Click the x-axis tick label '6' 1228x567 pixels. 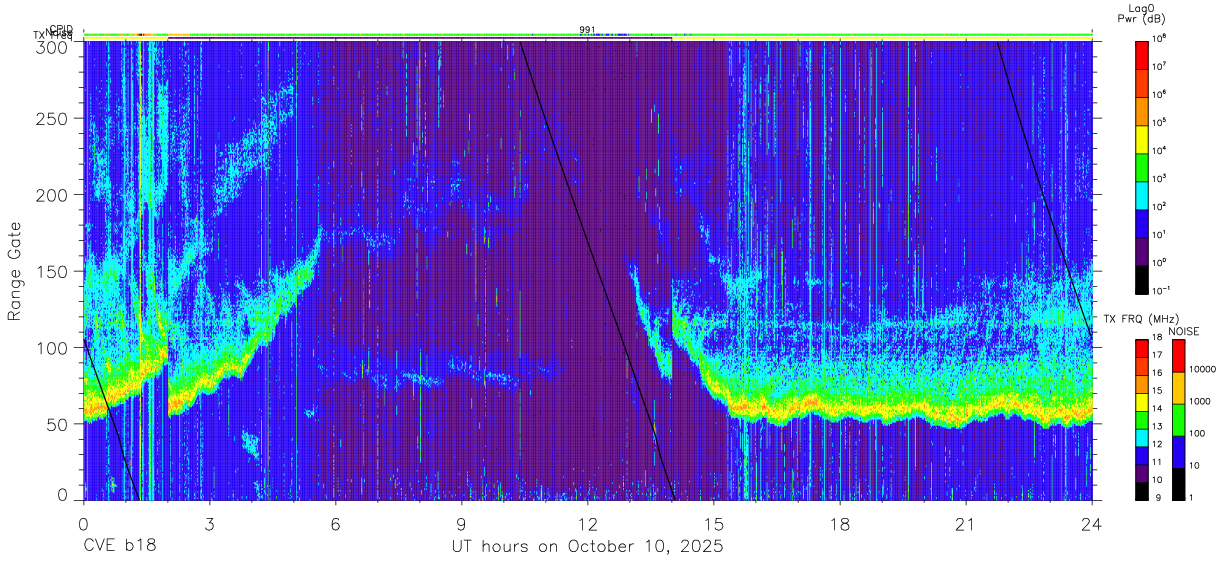[335, 524]
